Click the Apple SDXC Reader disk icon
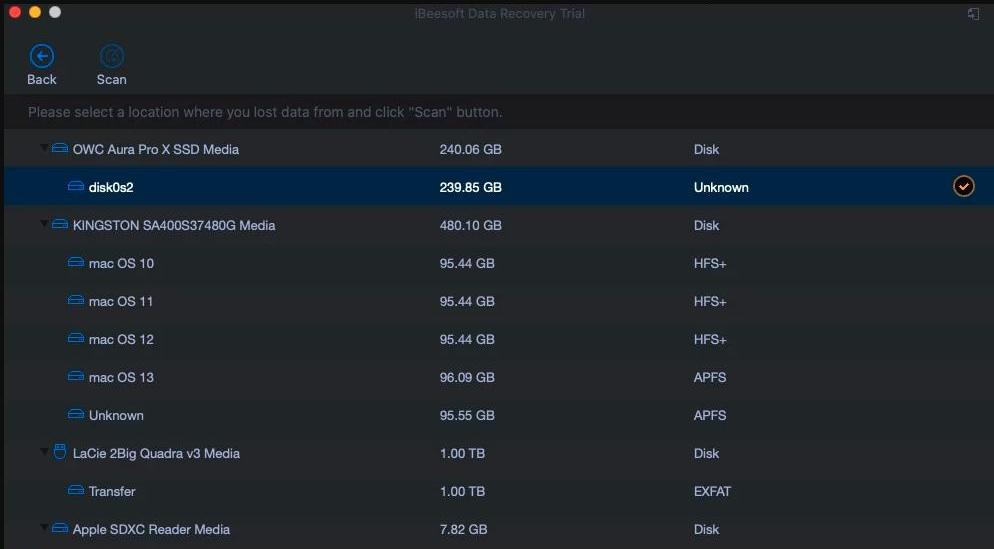The image size is (994, 549). click(x=60, y=528)
